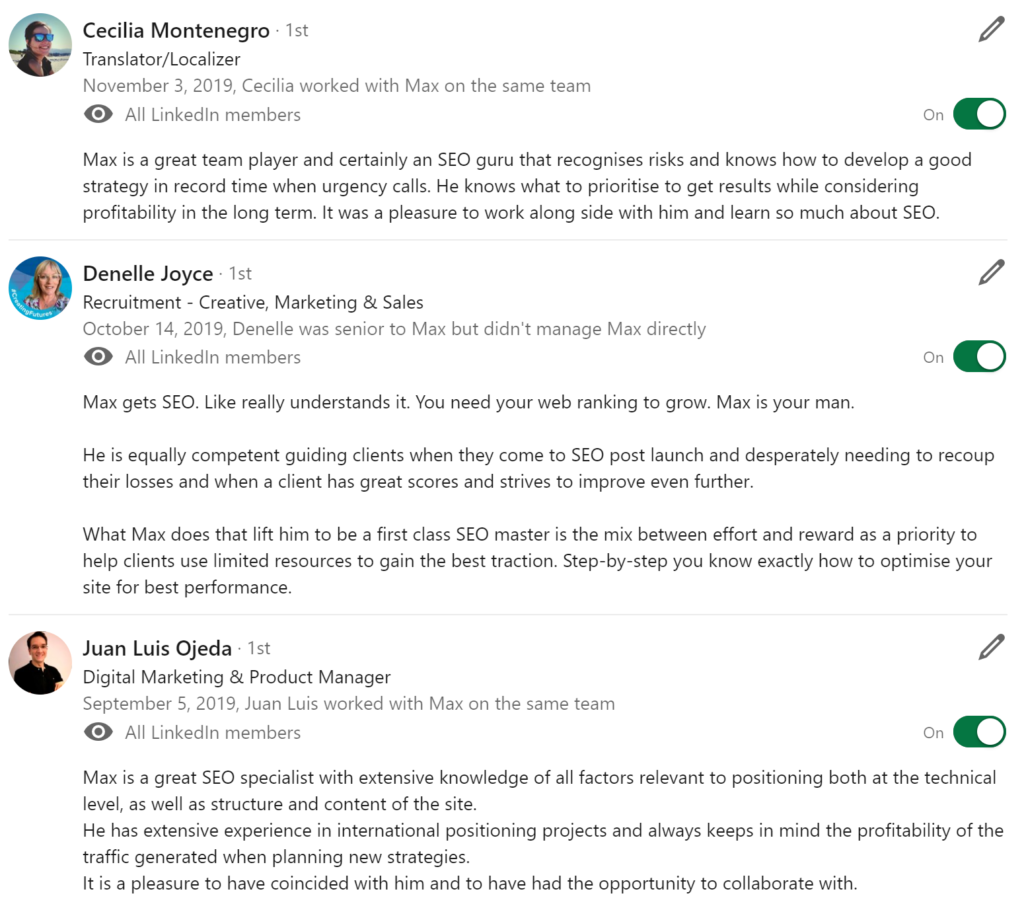Image resolution: width=1024 pixels, height=912 pixels.
Task: Click 'Digital Marketing & Product Manager' headline
Action: click(236, 678)
